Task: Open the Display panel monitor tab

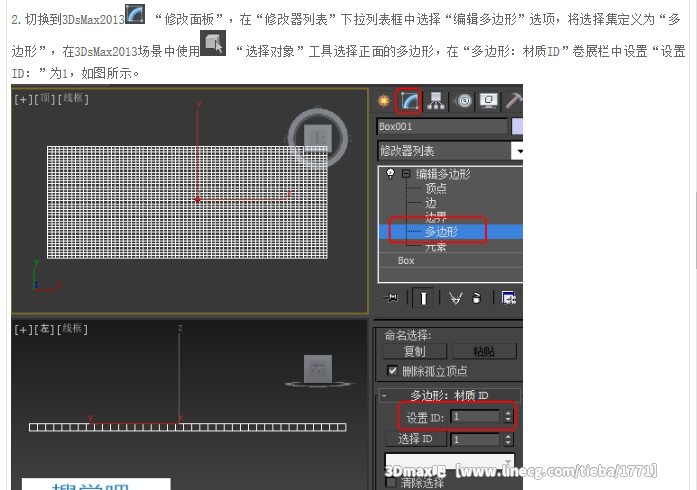Action: tap(489, 101)
